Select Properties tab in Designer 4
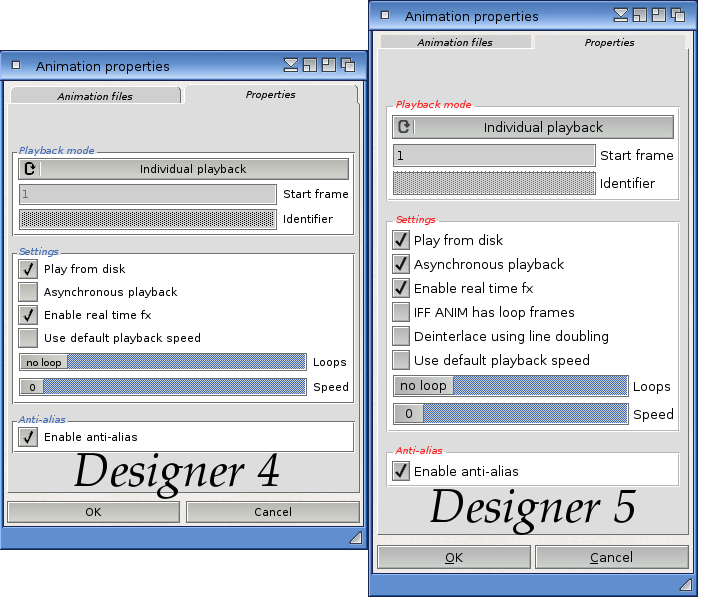This screenshot has height=600, width=703. point(271,95)
